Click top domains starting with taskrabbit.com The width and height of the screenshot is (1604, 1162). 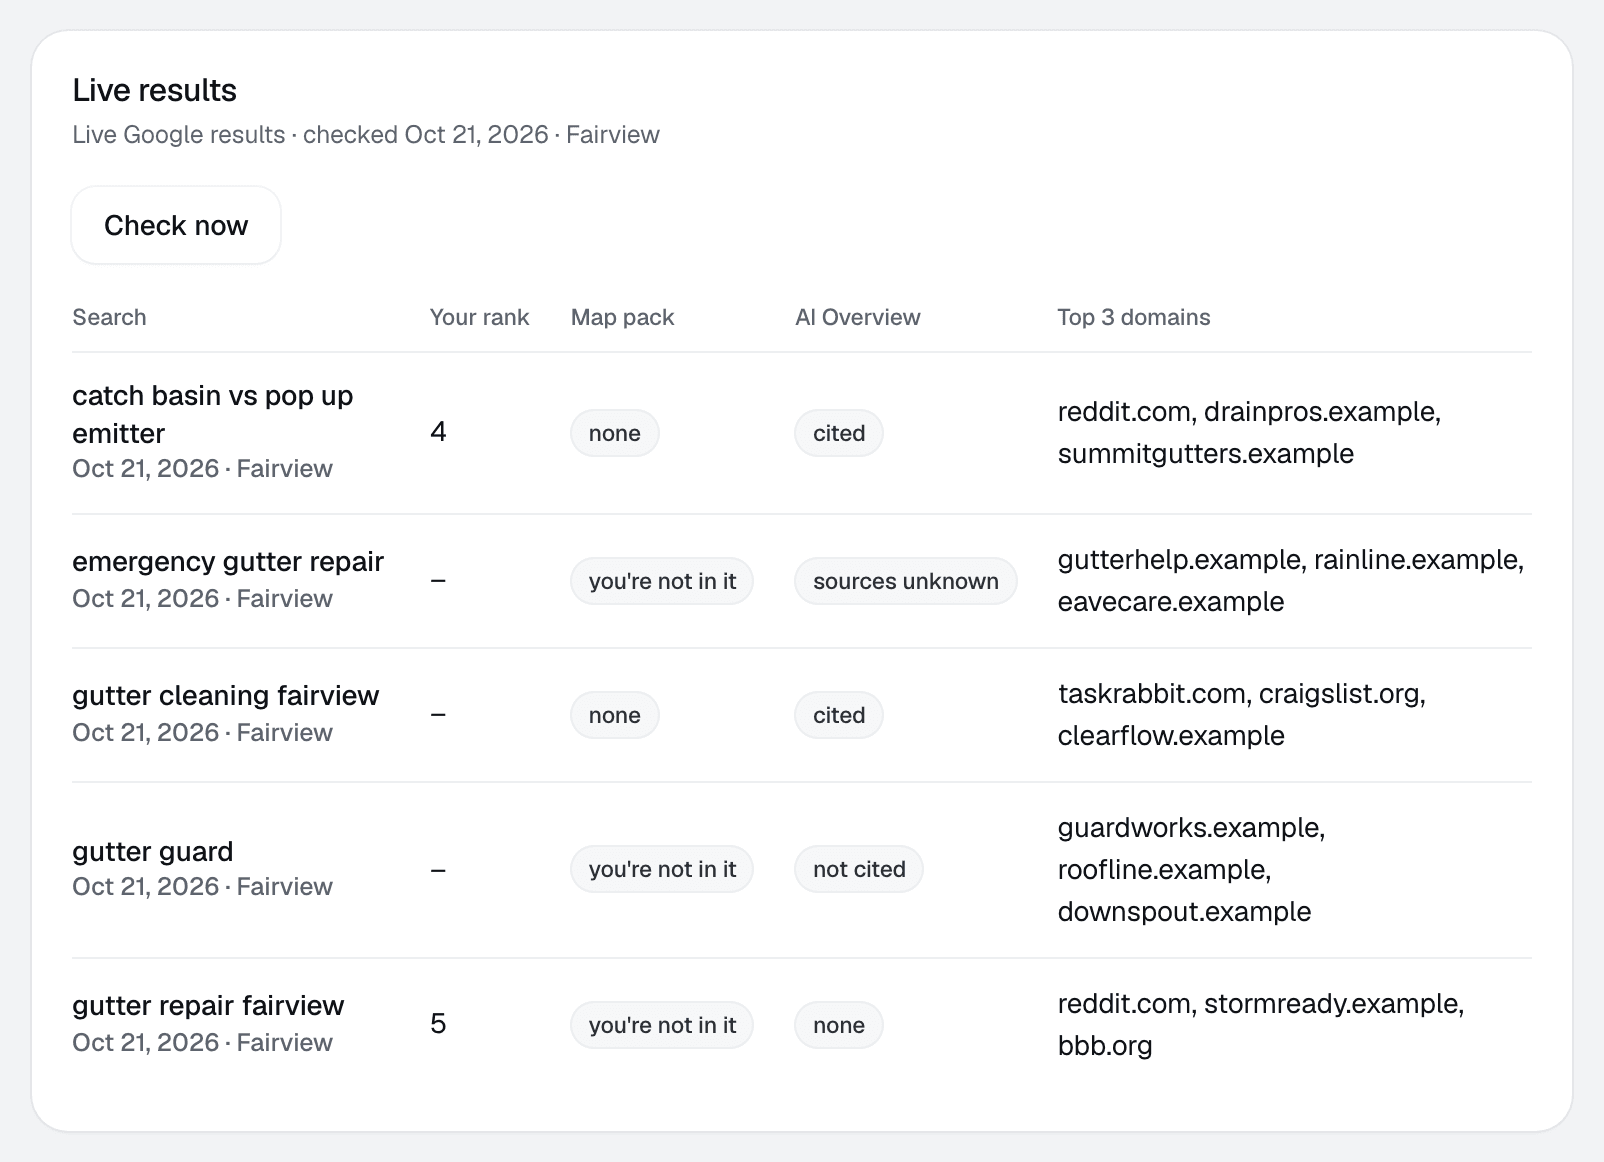tap(1242, 715)
